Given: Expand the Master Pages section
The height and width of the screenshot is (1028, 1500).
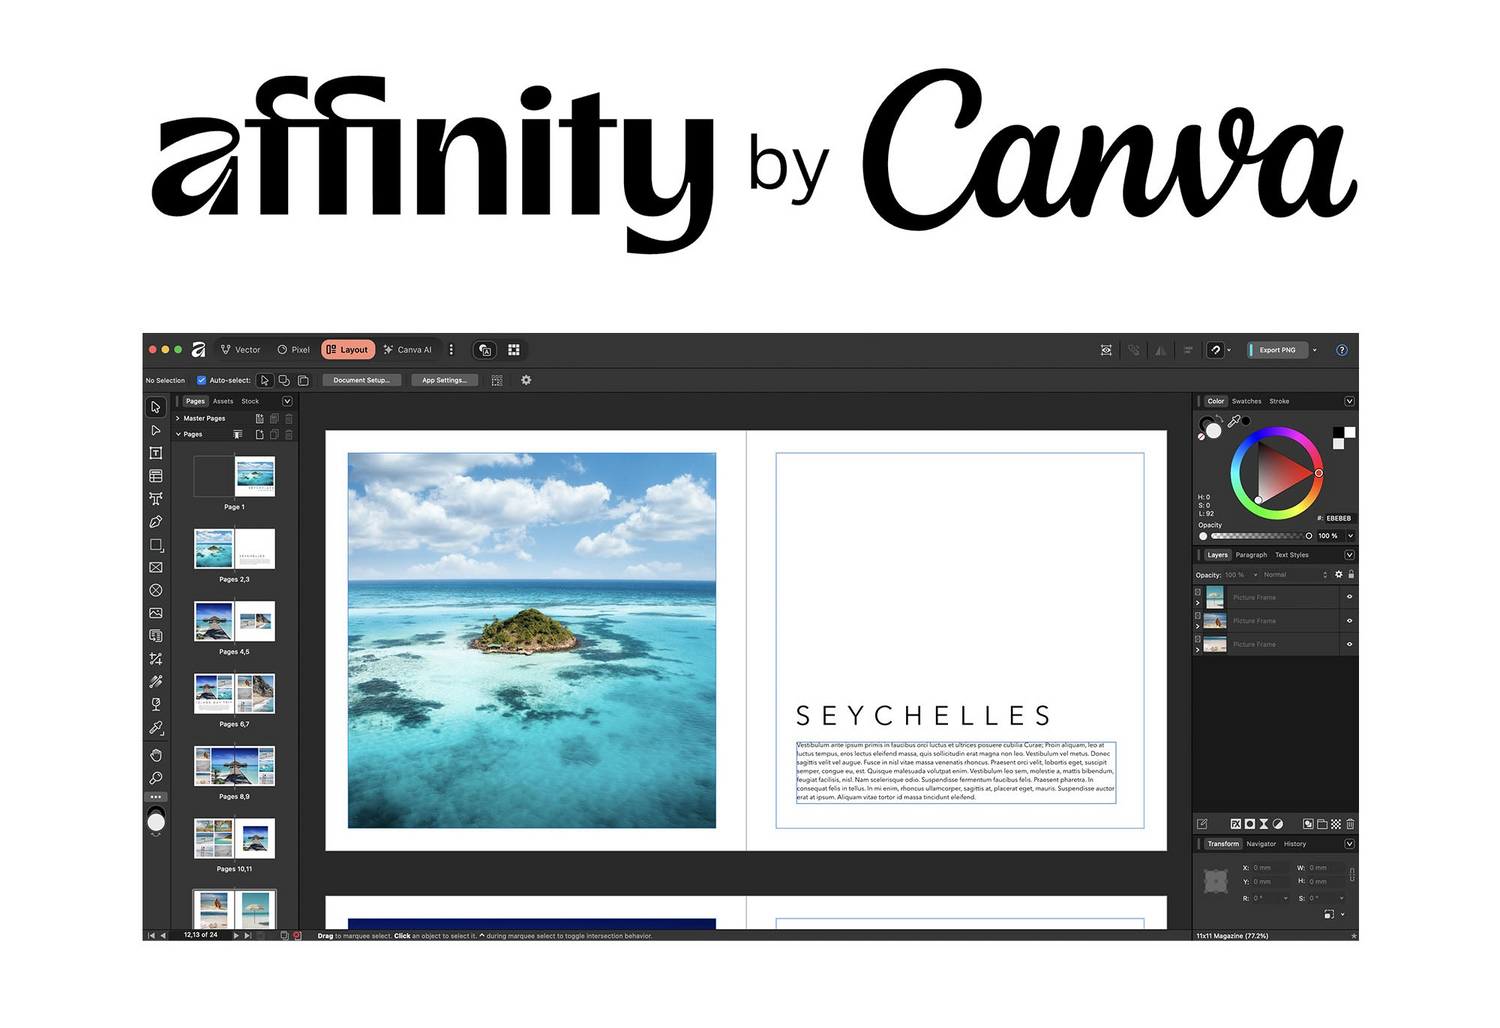Looking at the screenshot, I should [x=178, y=418].
